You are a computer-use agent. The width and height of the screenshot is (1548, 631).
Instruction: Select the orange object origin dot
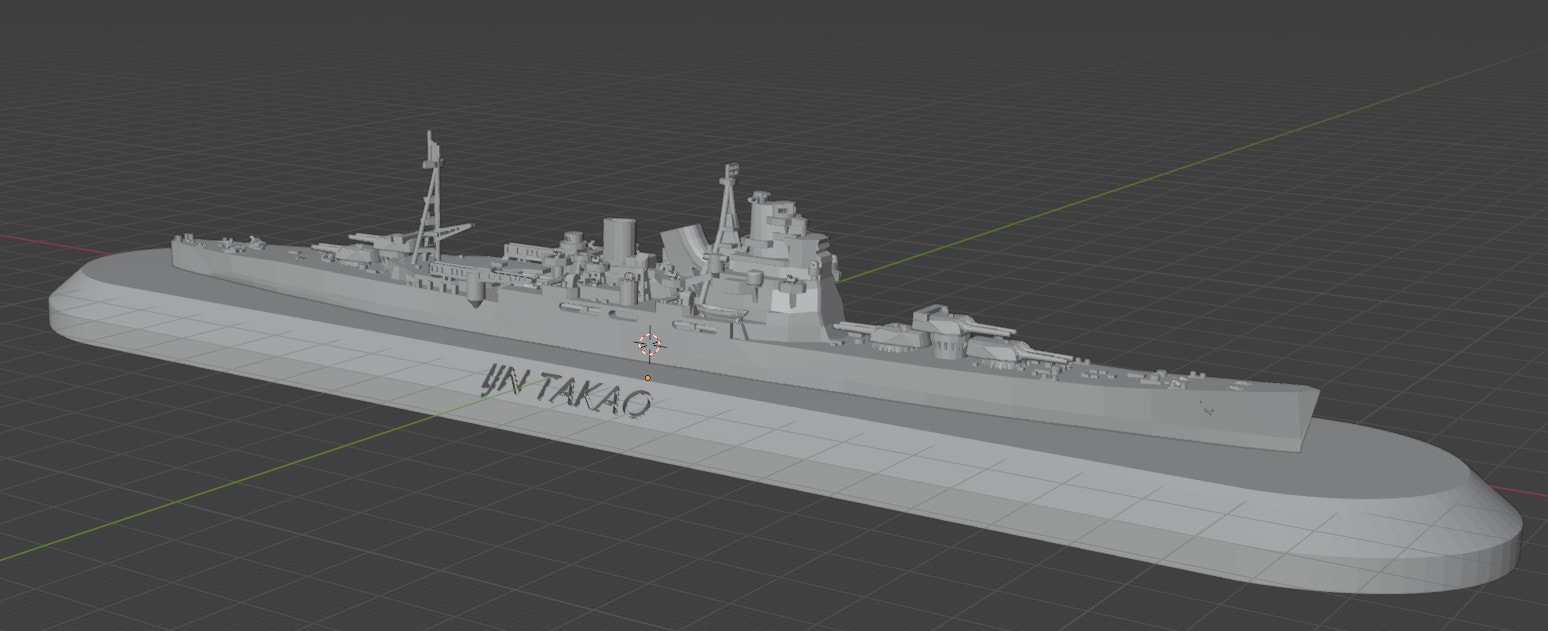tap(648, 378)
